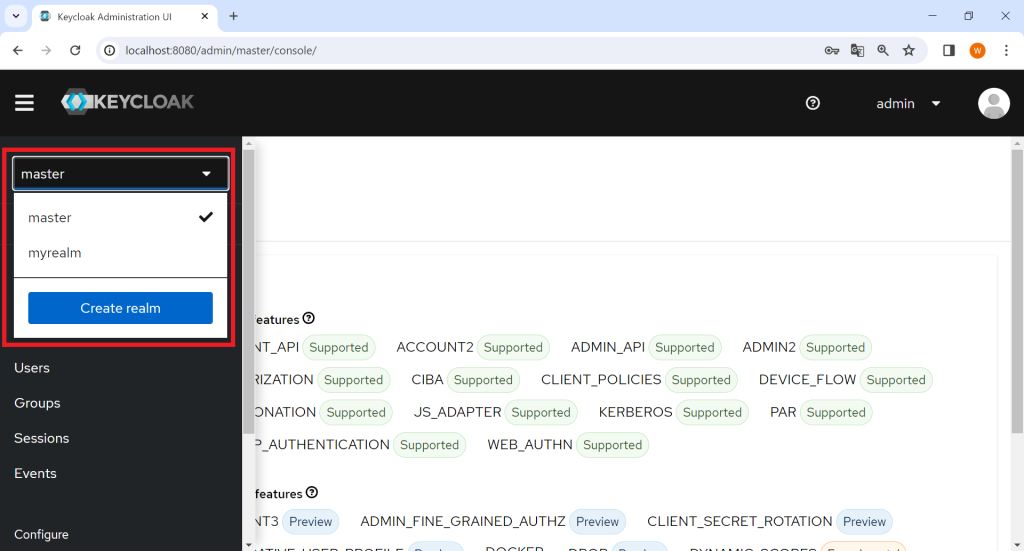Click Supported badge next to CIBA
Screen dimensions: 1024x551
coord(483,380)
